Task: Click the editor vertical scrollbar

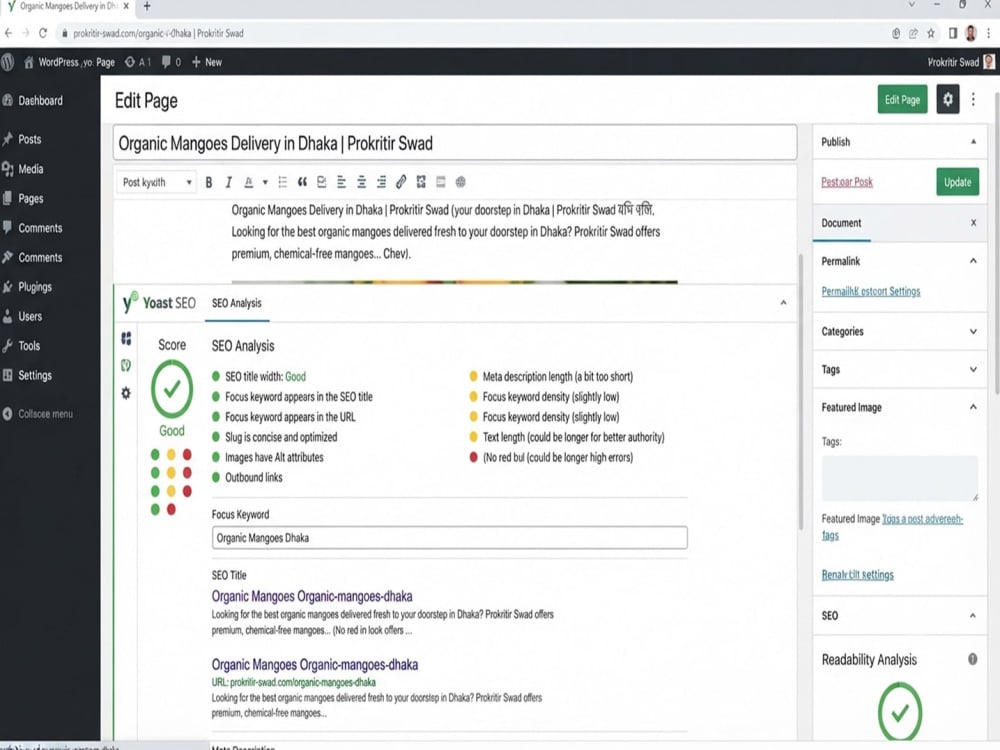Action: point(801,392)
